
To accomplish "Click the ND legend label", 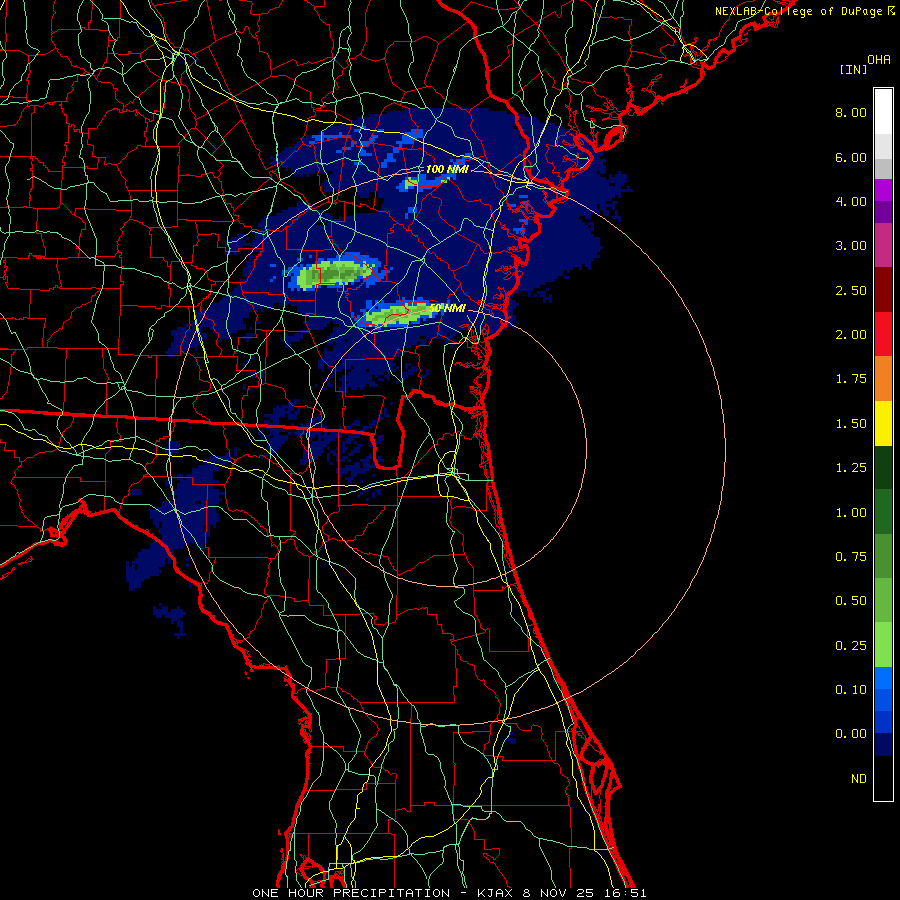I will (x=859, y=779).
